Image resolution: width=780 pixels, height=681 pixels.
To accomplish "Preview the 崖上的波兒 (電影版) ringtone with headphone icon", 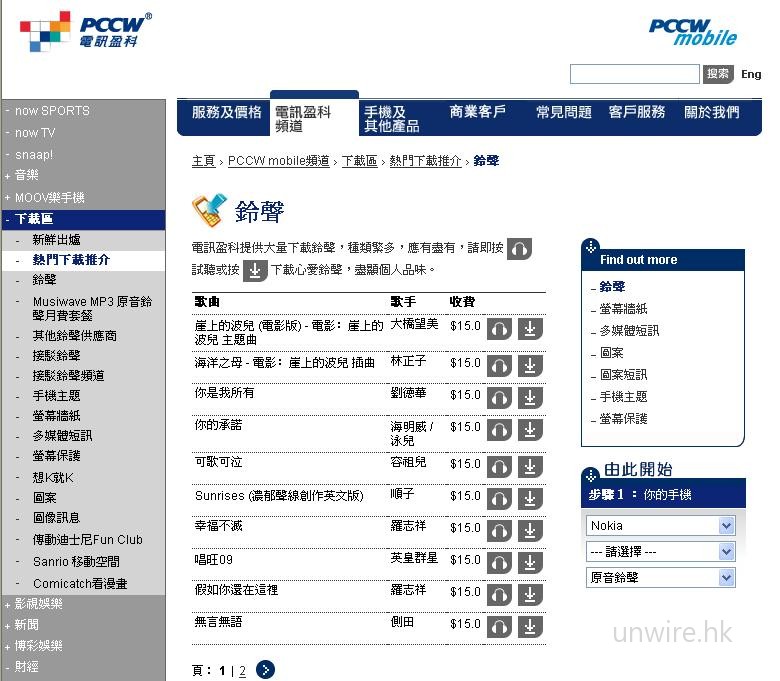I will coord(499,329).
